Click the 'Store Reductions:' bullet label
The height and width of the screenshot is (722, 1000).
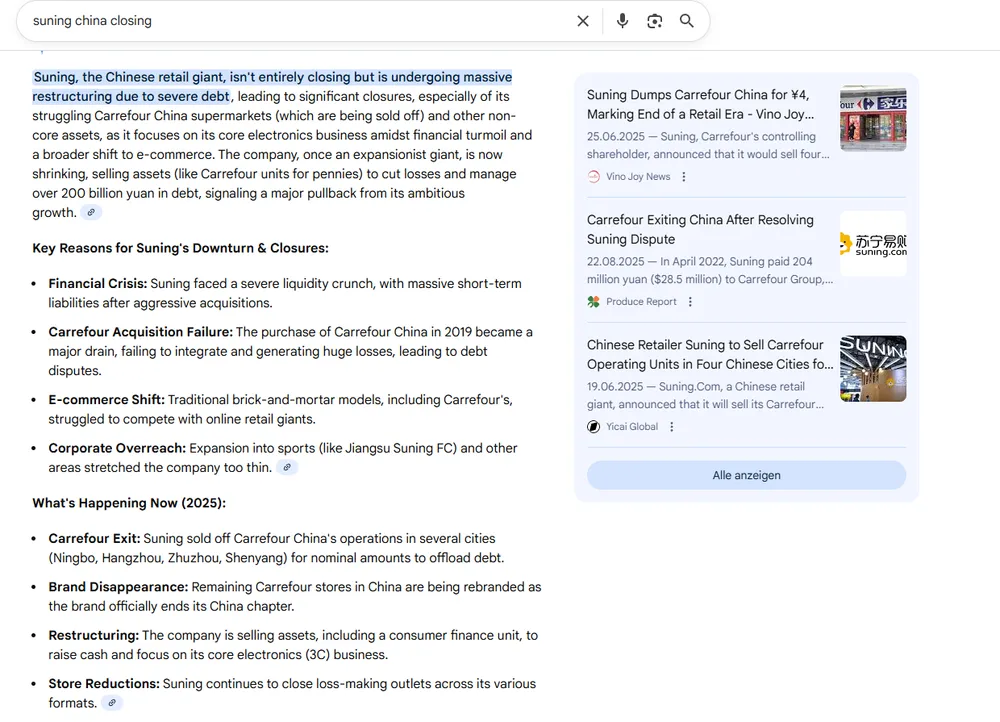coord(104,684)
